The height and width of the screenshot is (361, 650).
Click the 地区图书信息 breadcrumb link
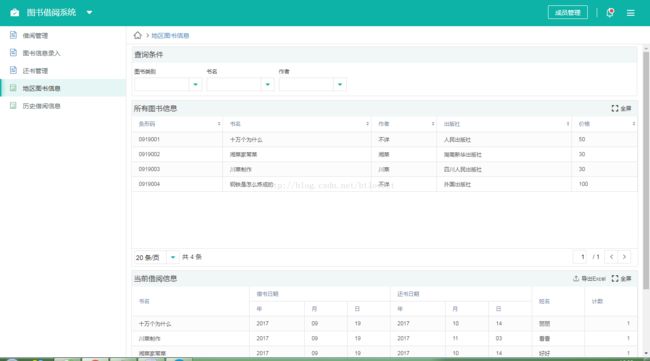coord(170,36)
